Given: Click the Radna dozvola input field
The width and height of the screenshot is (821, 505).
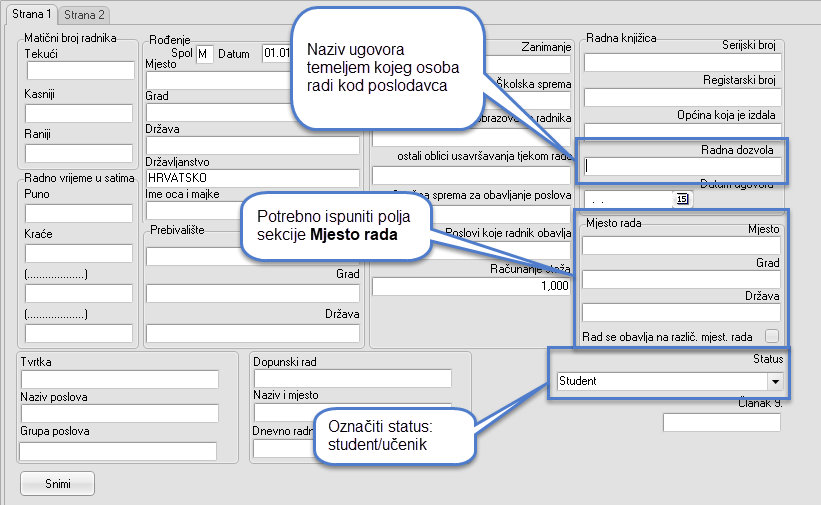Looking at the screenshot, I should [x=683, y=166].
